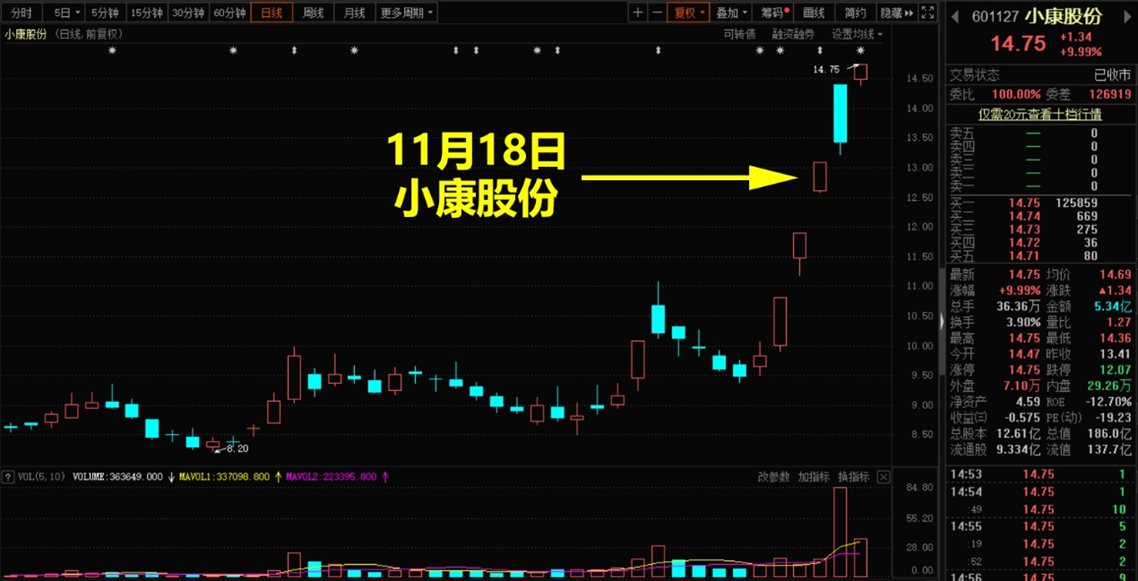The image size is (1138, 581).
Task: Go to previous stock arrow beside 601127
Action: [957, 16]
